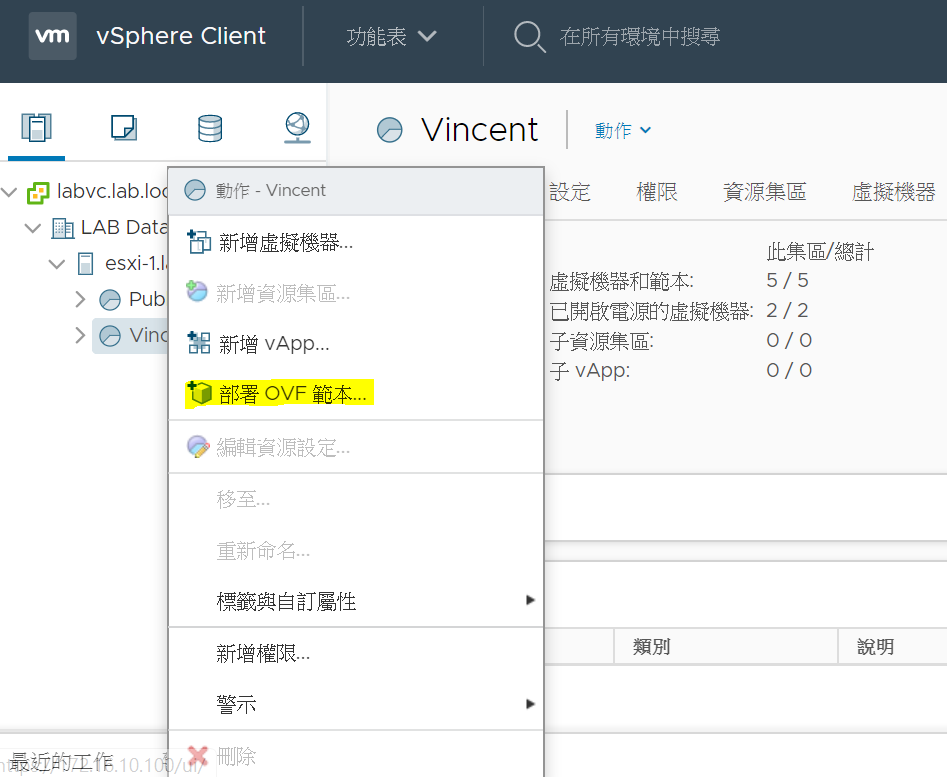The image size is (947, 777).
Task: Click the 子 vApp label
Action: pos(589,370)
